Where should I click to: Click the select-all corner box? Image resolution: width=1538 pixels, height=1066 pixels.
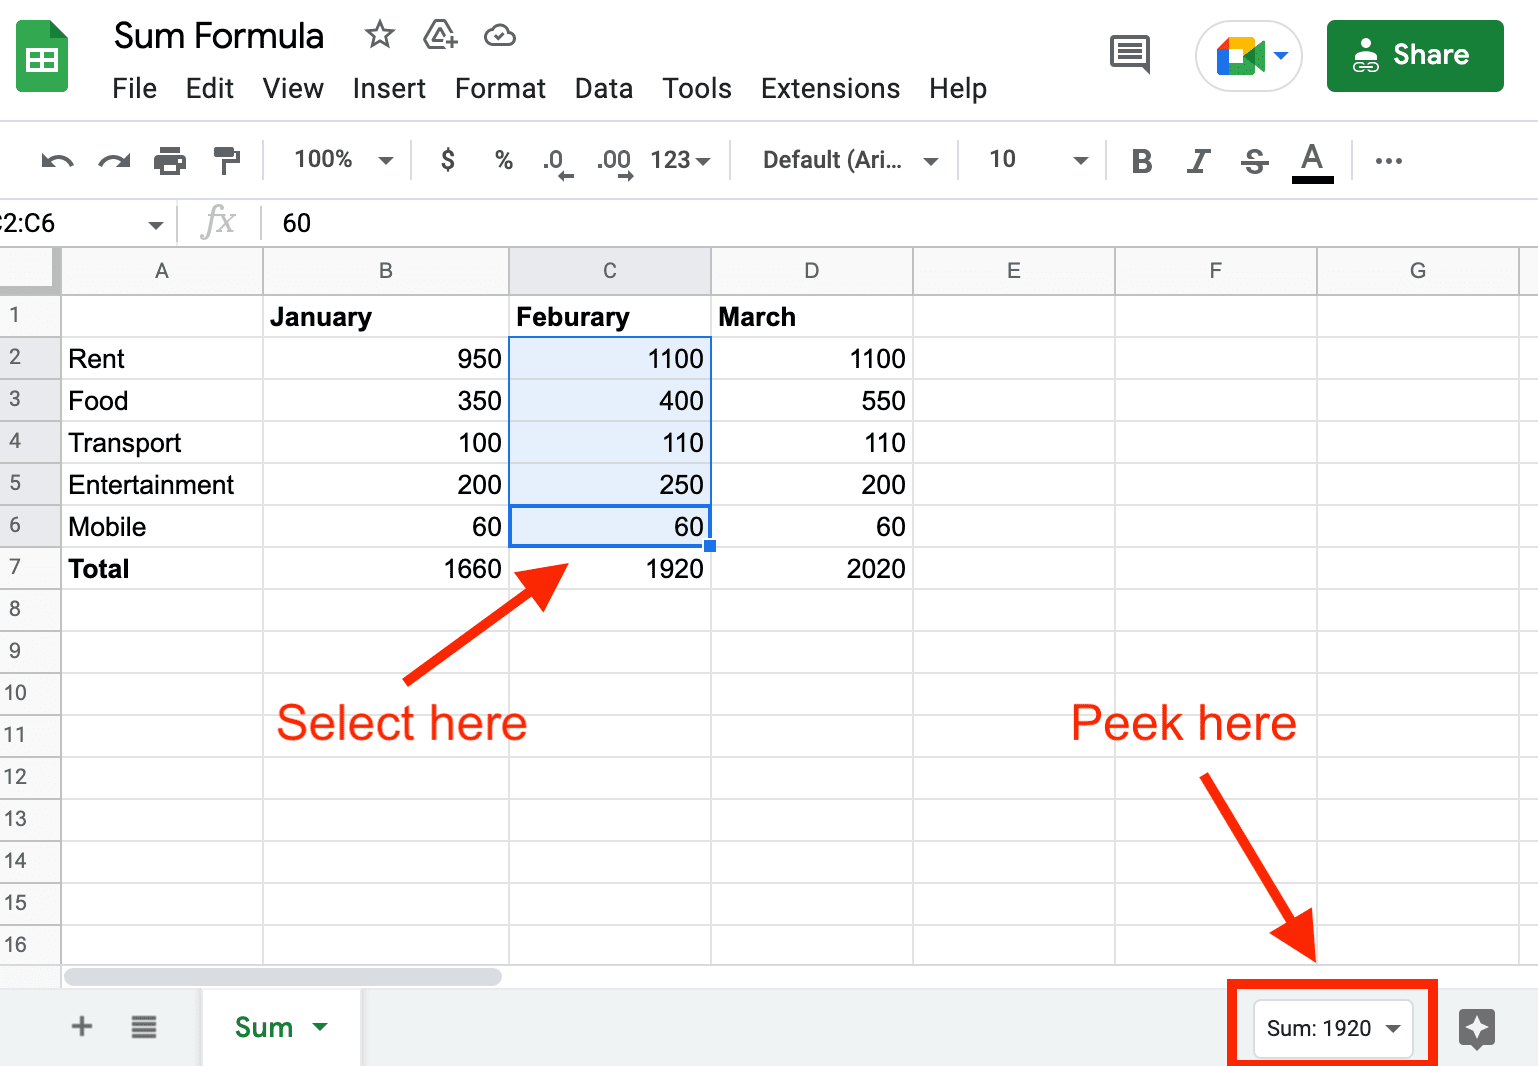pos(30,270)
